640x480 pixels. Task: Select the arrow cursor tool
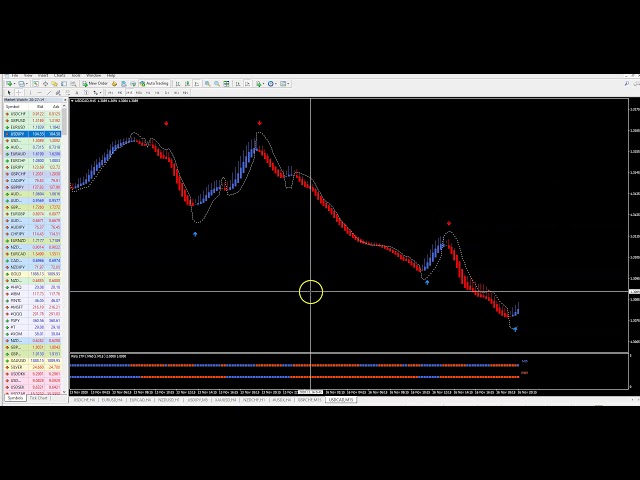pyautogui.click(x=8, y=92)
